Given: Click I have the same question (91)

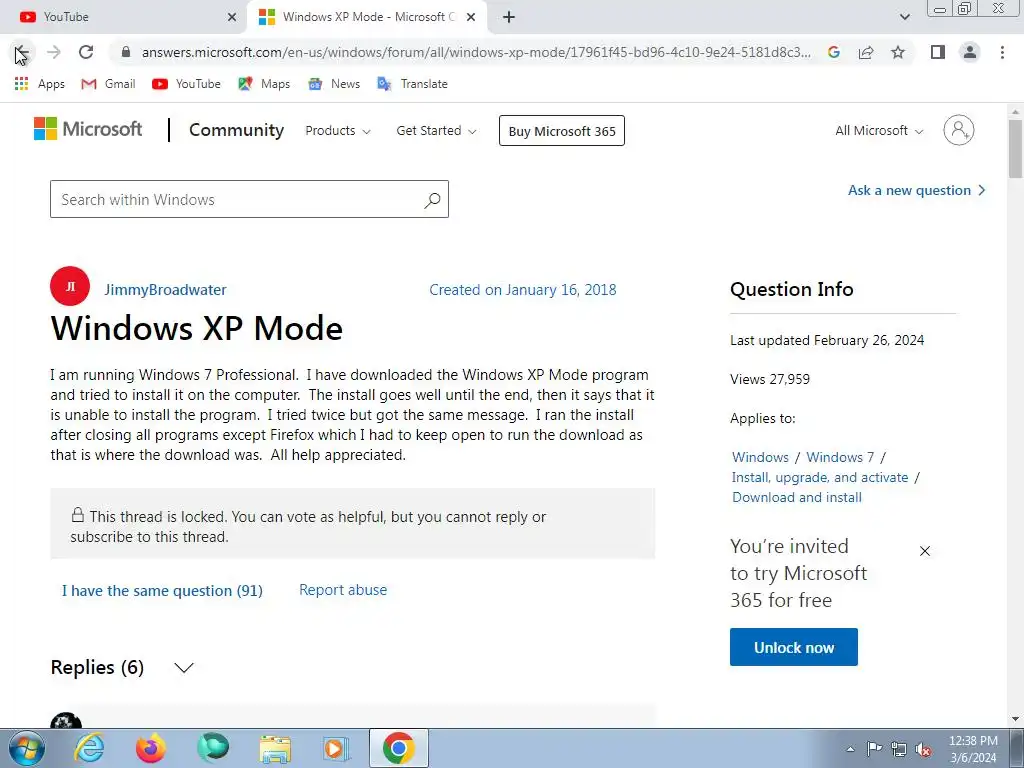Looking at the screenshot, I should tap(162, 590).
